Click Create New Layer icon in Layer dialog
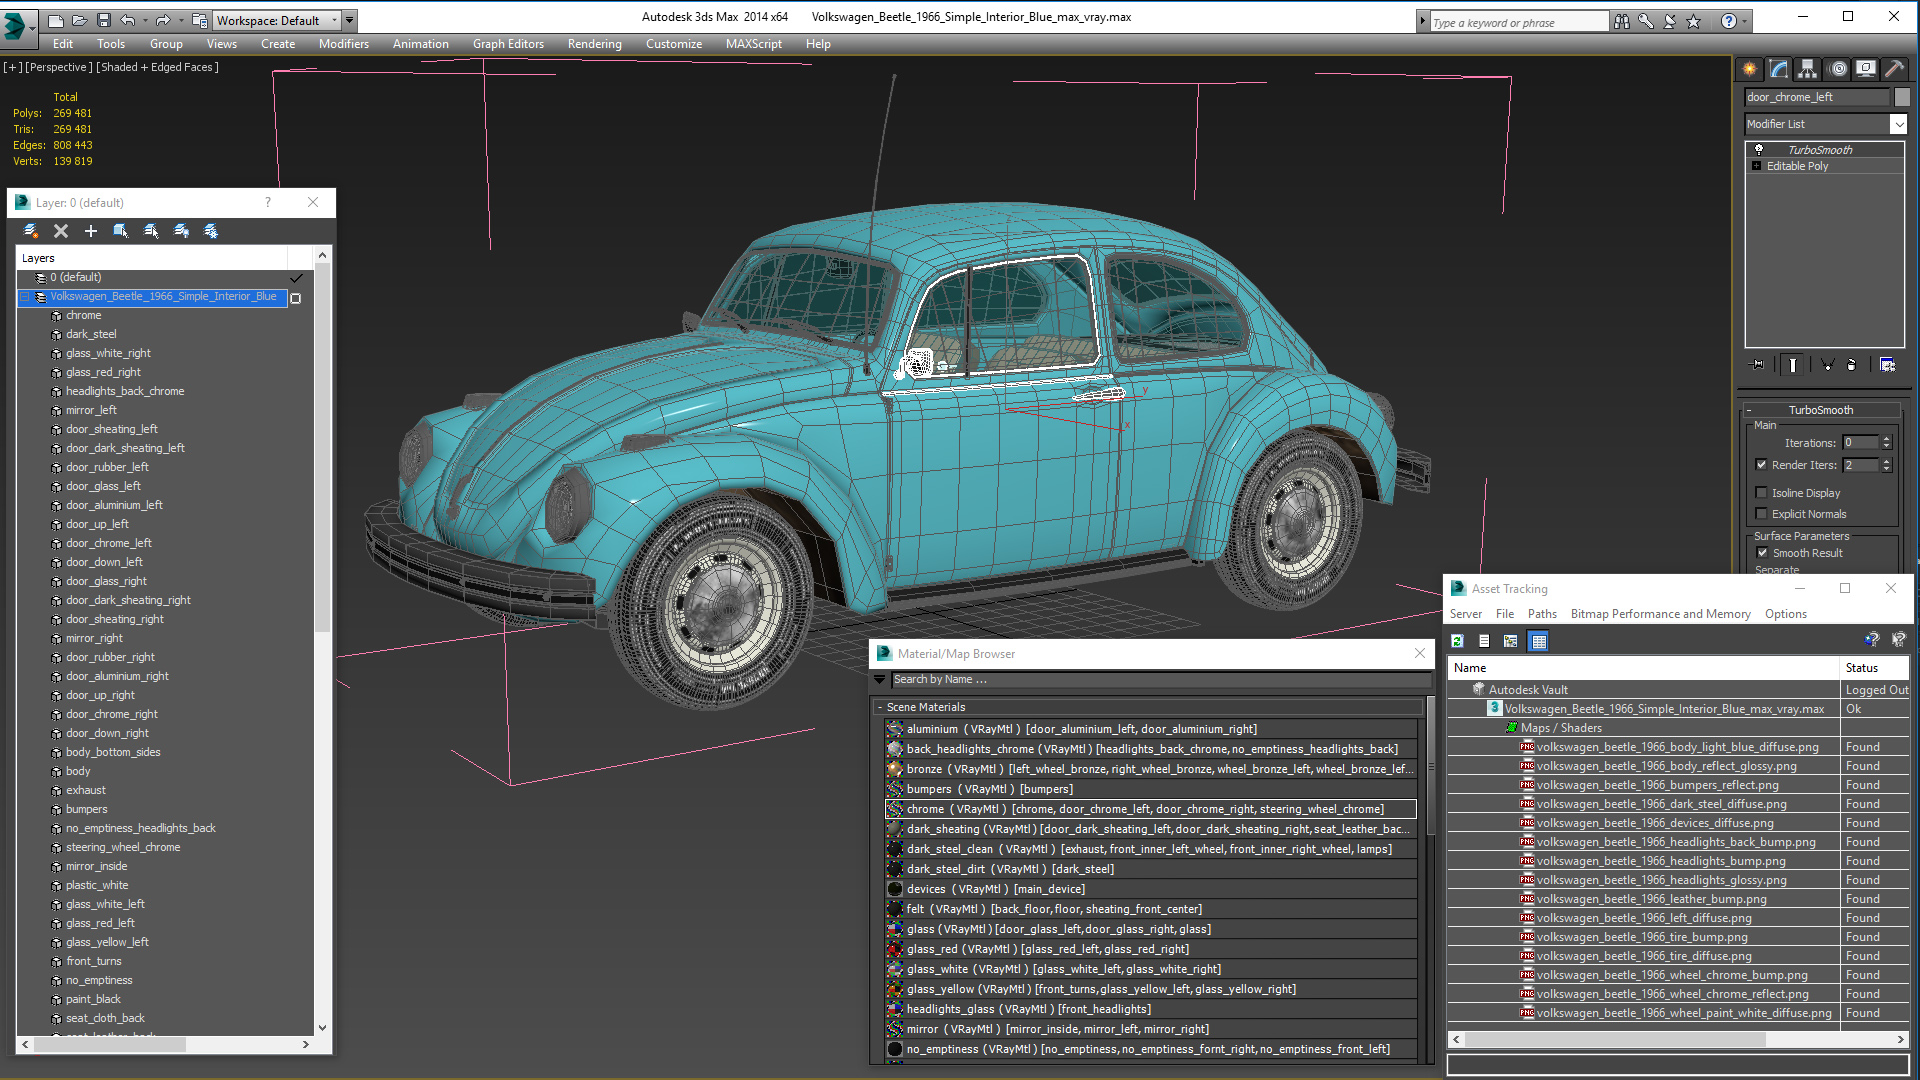This screenshot has height=1080, width=1920. point(31,231)
